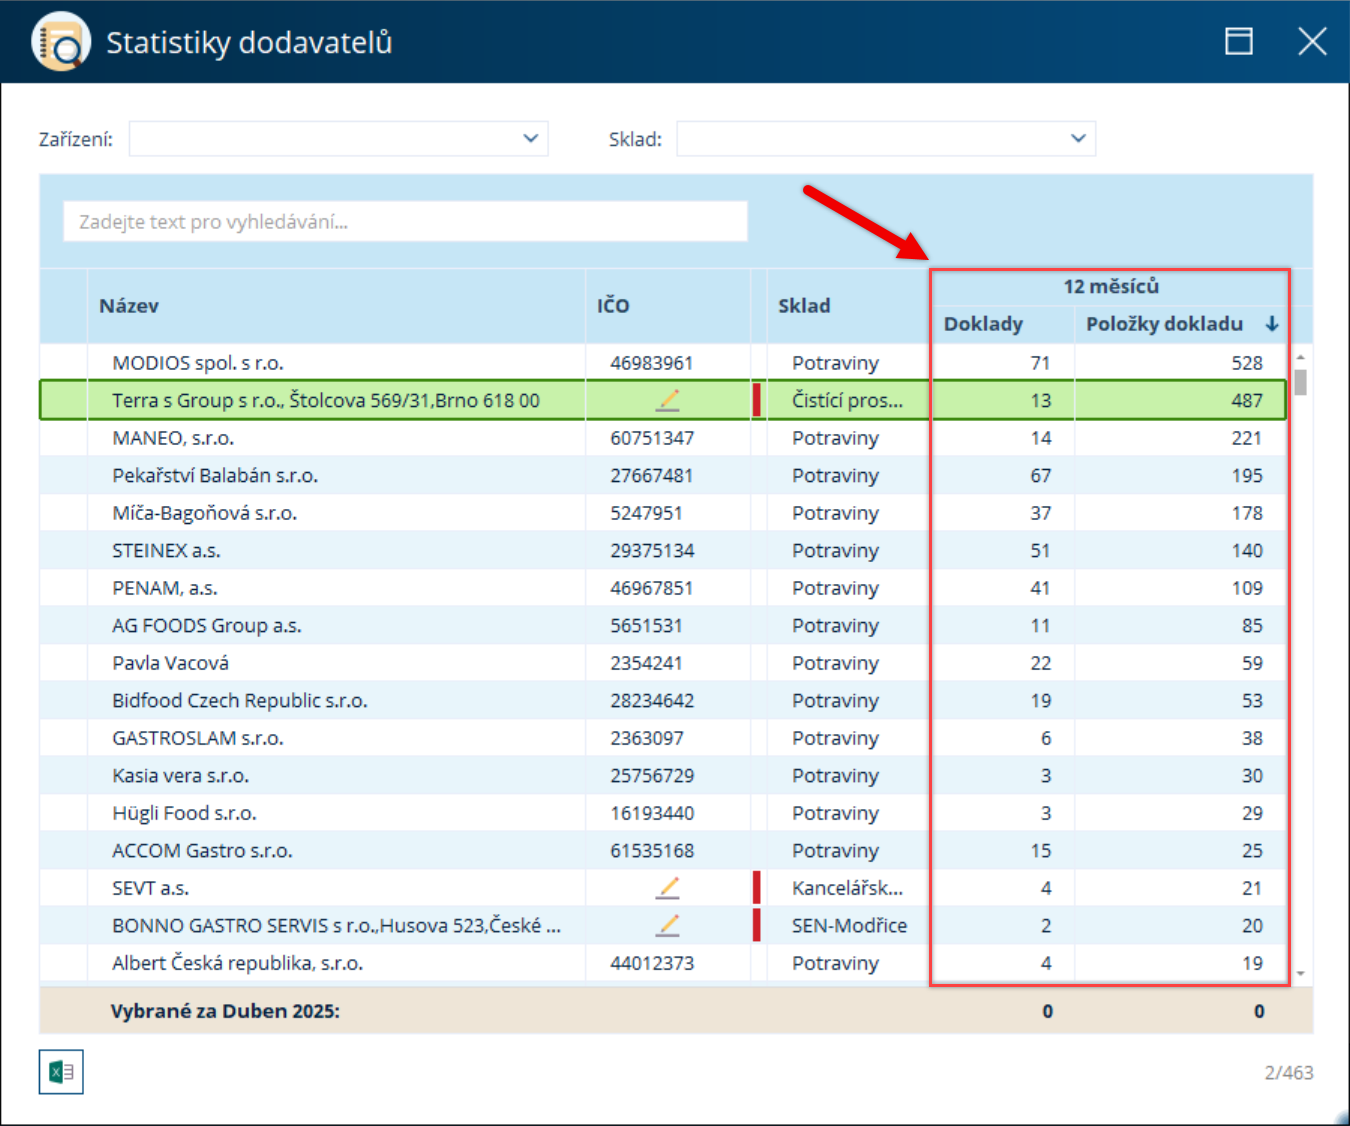This screenshot has height=1126, width=1350.
Task: Click the sort arrow on Položky dokladu
Action: coord(1272,324)
